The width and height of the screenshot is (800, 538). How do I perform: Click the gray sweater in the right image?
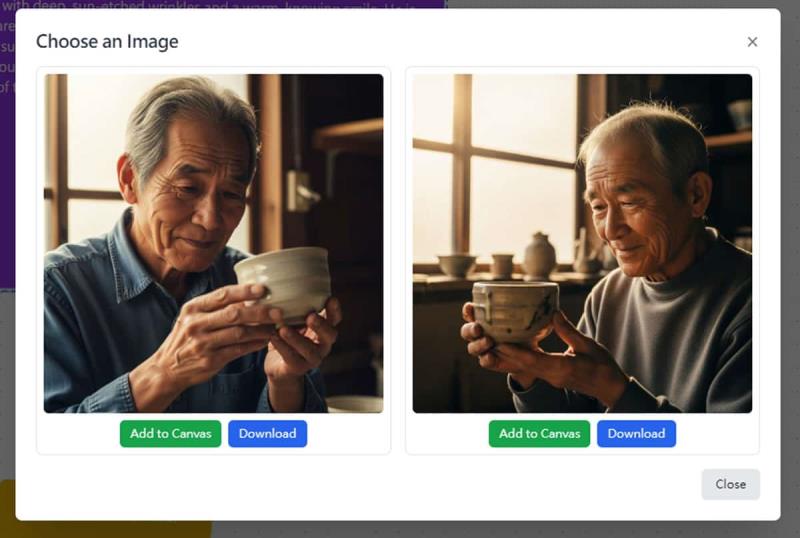point(690,320)
